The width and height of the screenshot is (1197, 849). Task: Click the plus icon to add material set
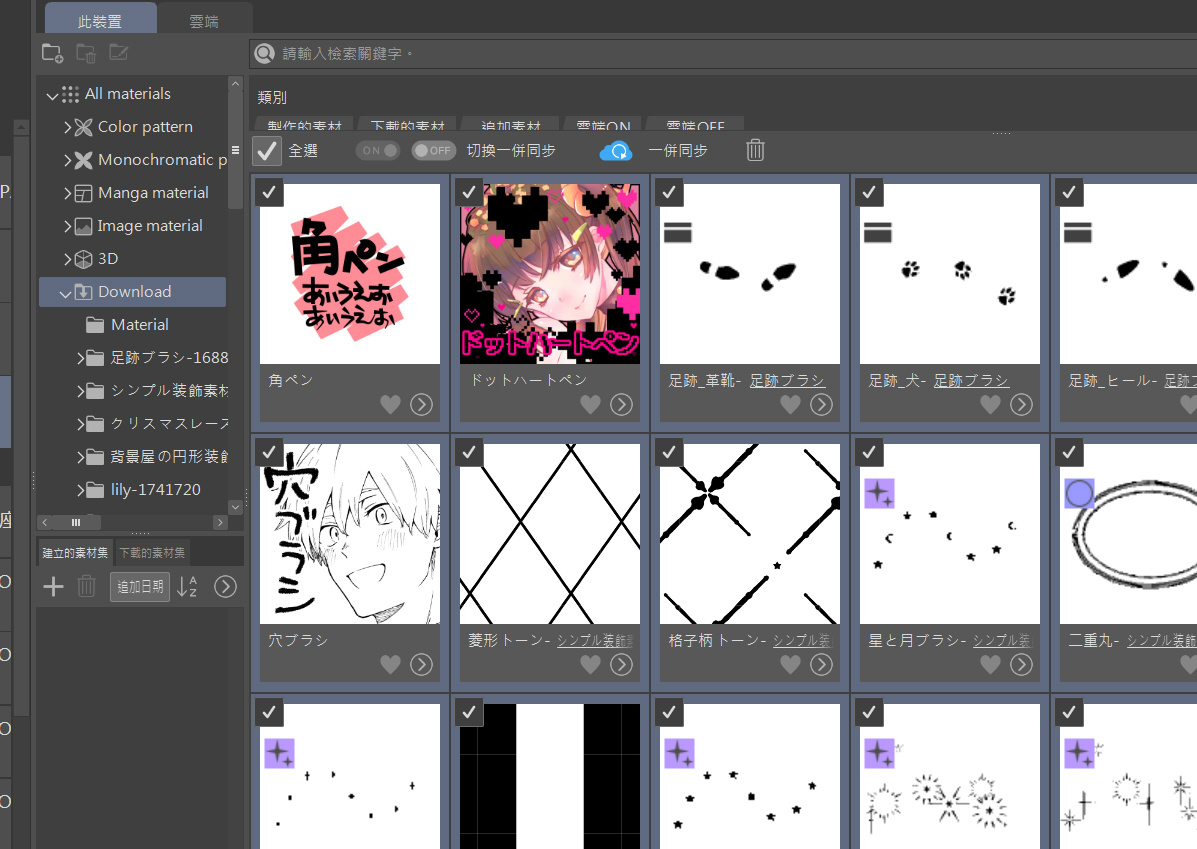point(53,587)
